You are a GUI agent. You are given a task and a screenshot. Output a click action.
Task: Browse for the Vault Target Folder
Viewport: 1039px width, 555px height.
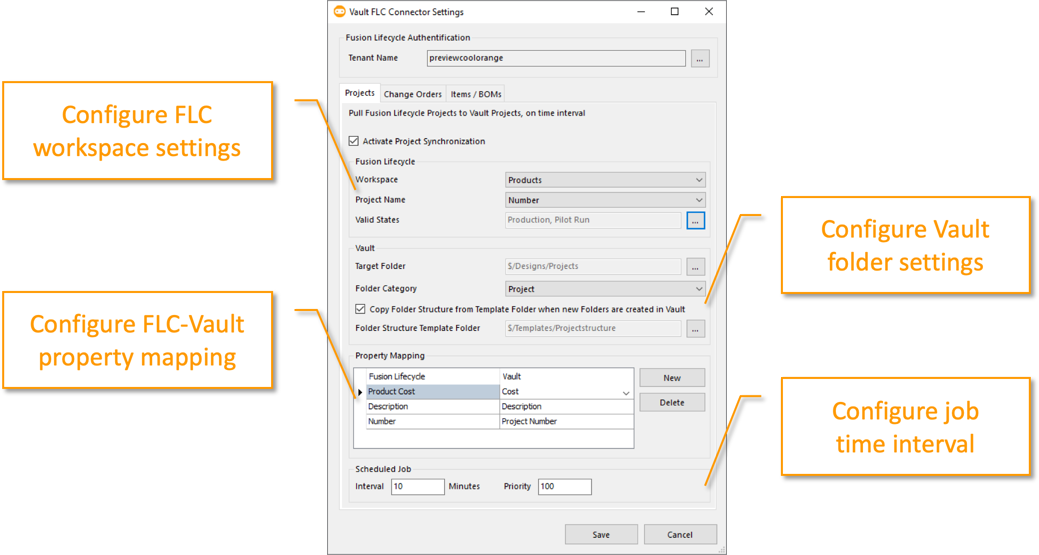[696, 267]
